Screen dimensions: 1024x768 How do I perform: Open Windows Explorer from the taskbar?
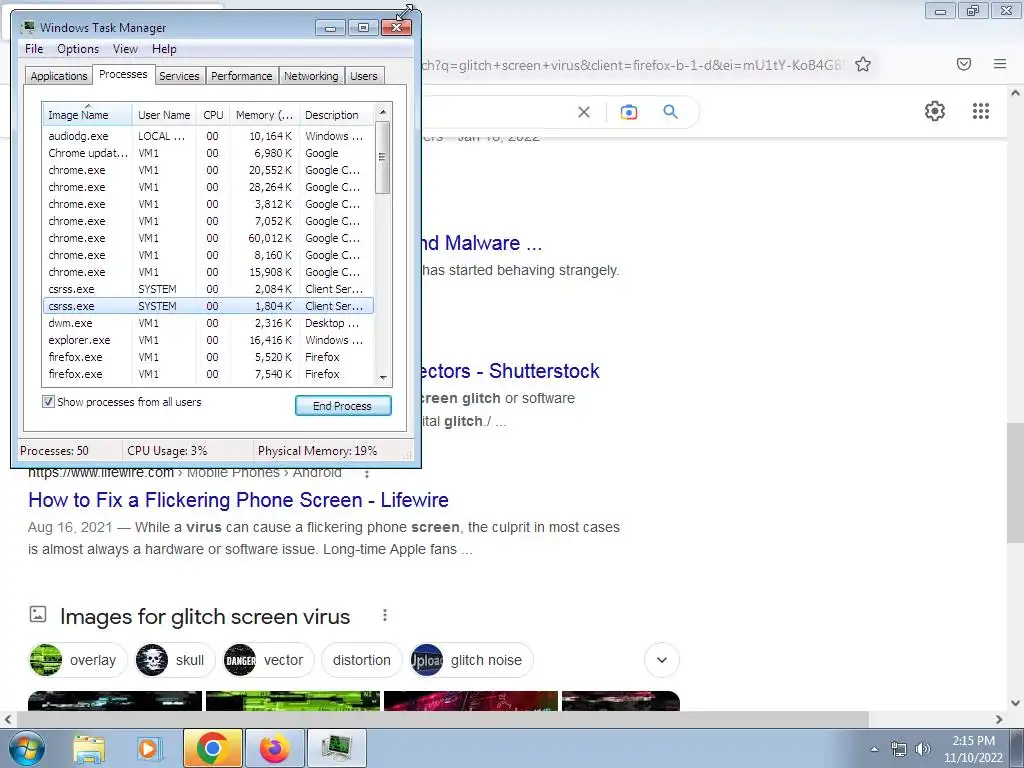click(89, 749)
